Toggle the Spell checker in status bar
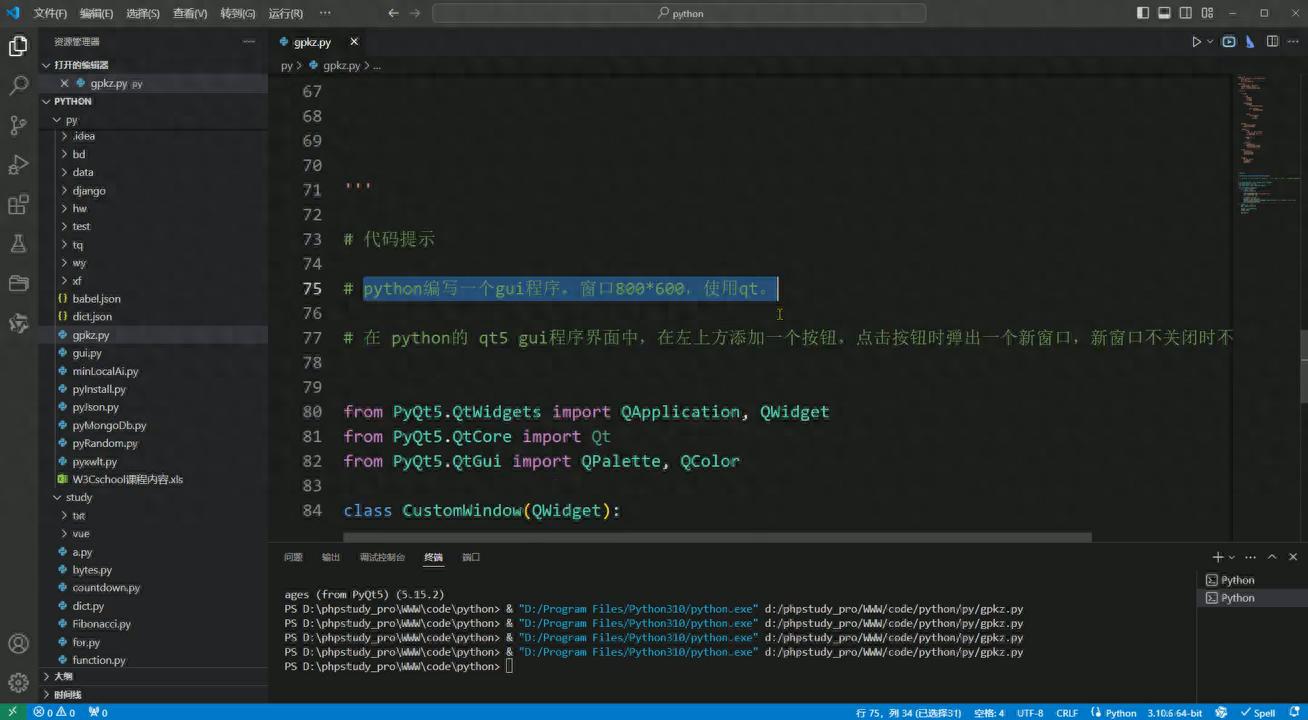 tap(1258, 713)
